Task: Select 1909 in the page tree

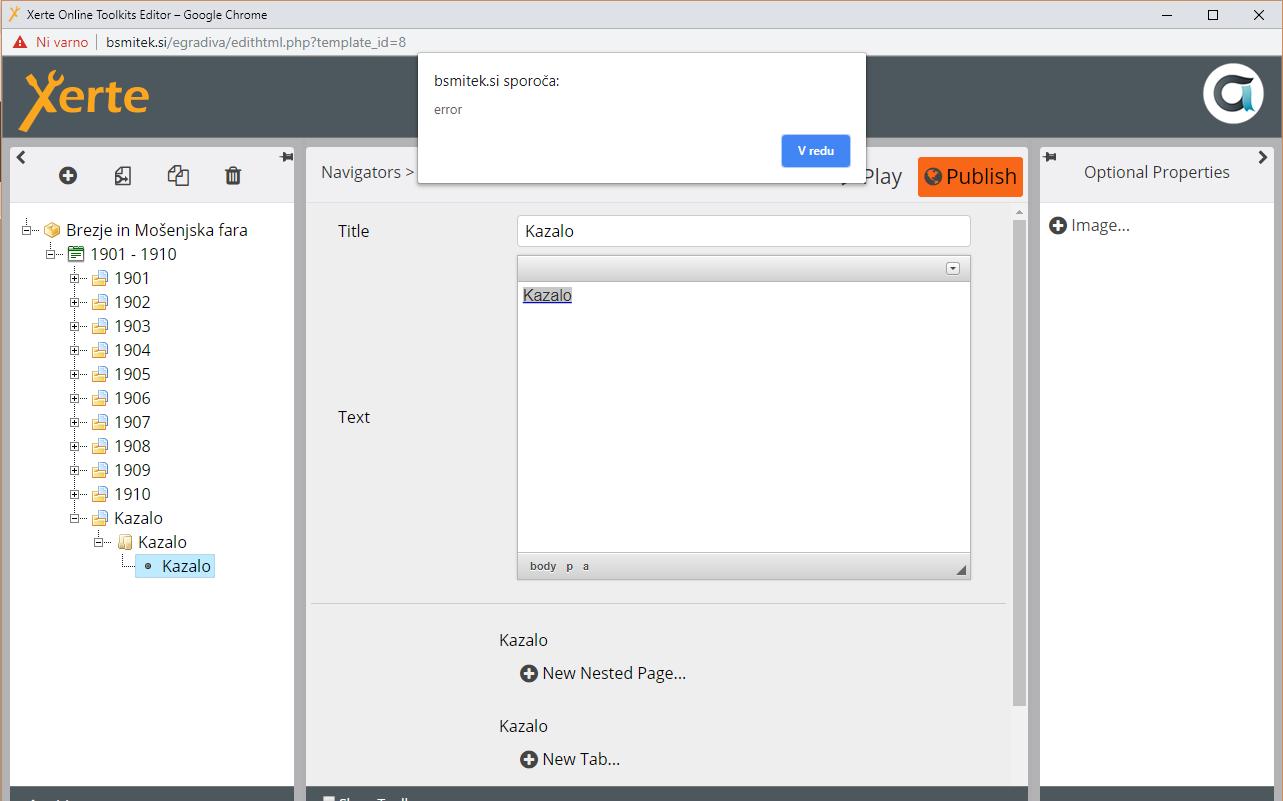Action: click(132, 470)
